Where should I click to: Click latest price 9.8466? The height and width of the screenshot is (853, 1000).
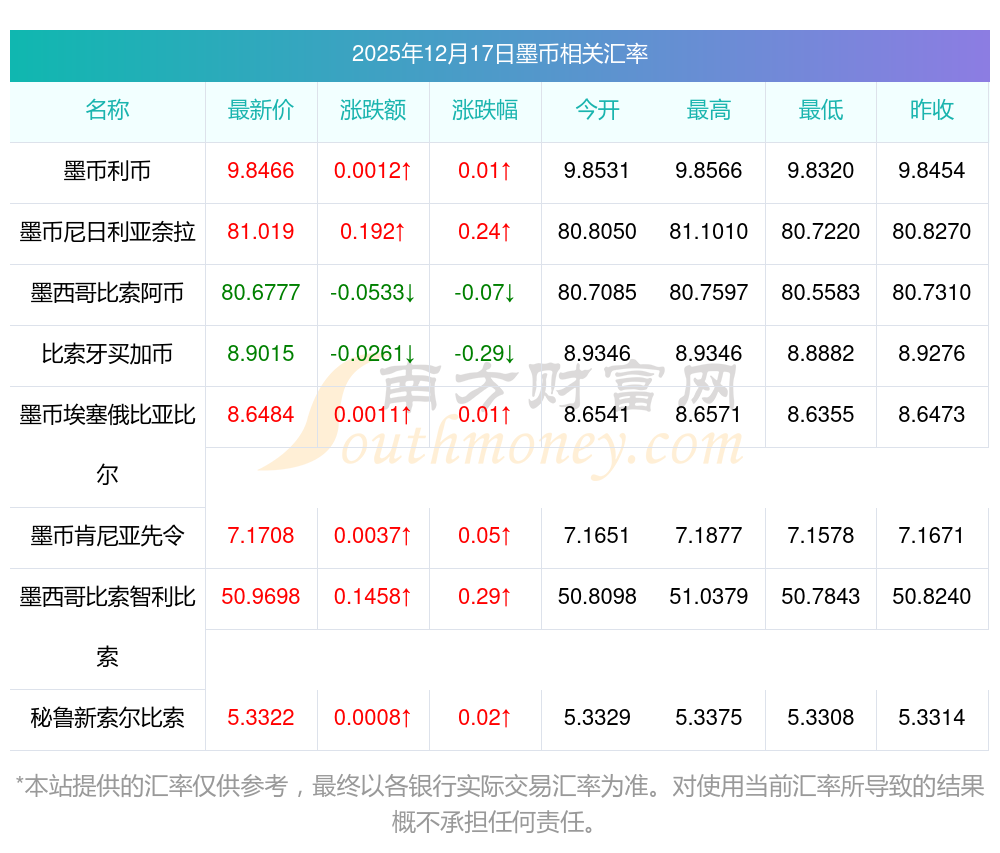pyautogui.click(x=260, y=171)
